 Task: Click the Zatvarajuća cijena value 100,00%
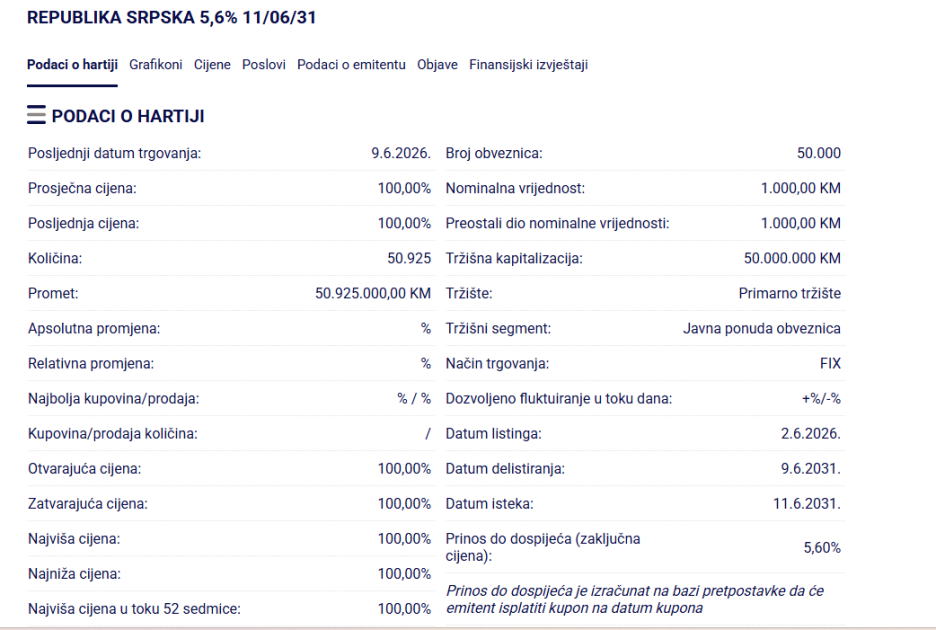pos(404,504)
